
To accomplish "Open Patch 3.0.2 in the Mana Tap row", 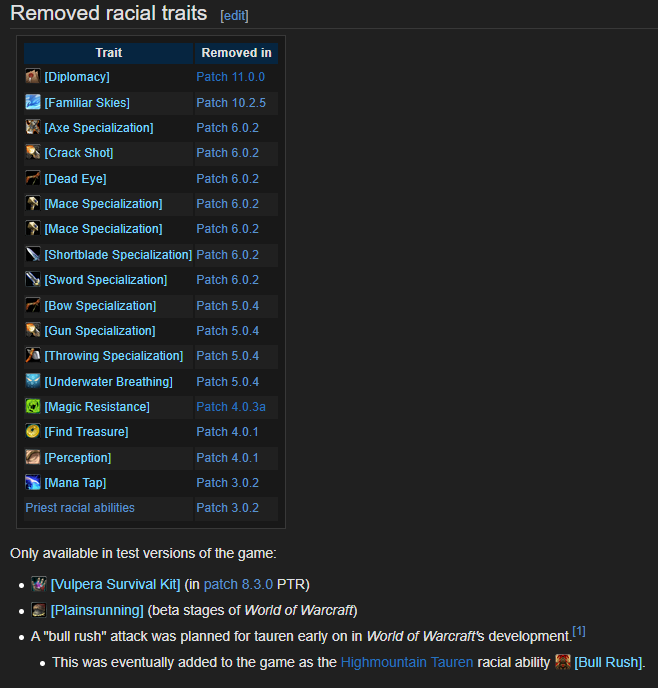I will tap(227, 483).
